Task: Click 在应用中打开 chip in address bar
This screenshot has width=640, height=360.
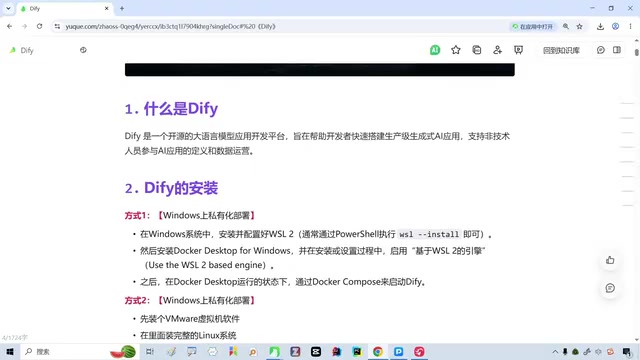Action: tap(533, 27)
